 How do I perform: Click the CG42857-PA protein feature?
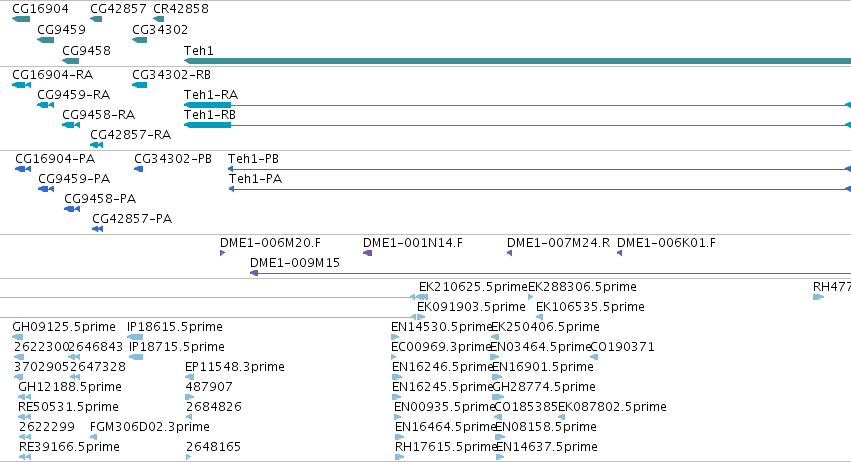(x=98, y=229)
